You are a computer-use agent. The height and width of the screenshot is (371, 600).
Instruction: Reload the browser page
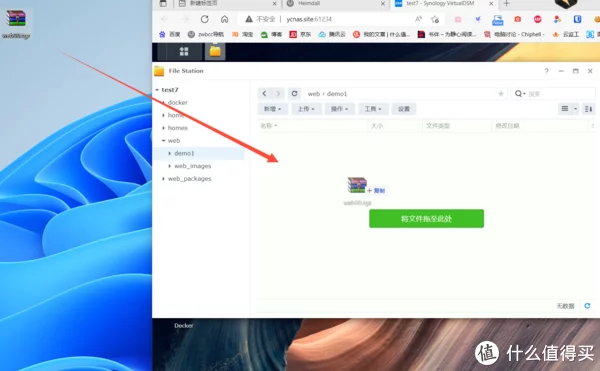point(205,19)
